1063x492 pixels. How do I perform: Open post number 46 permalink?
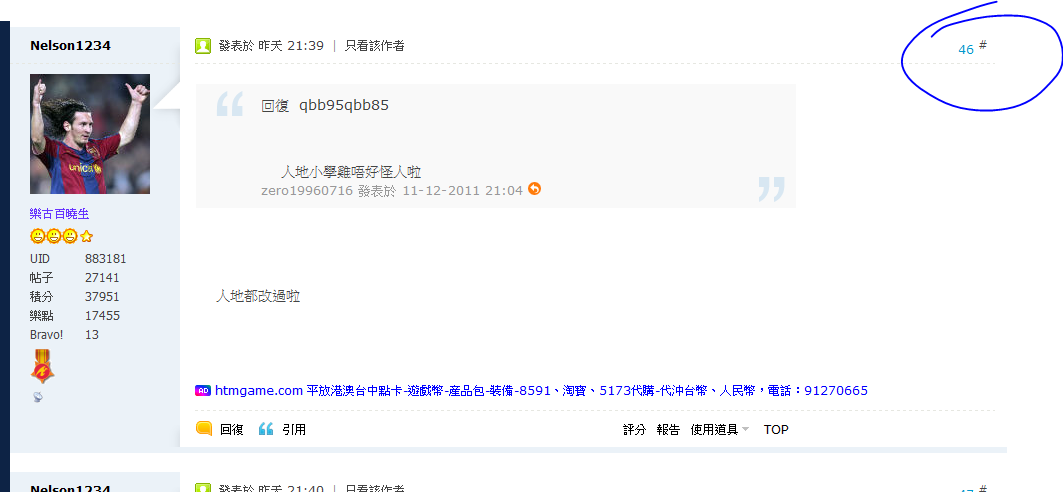966,49
